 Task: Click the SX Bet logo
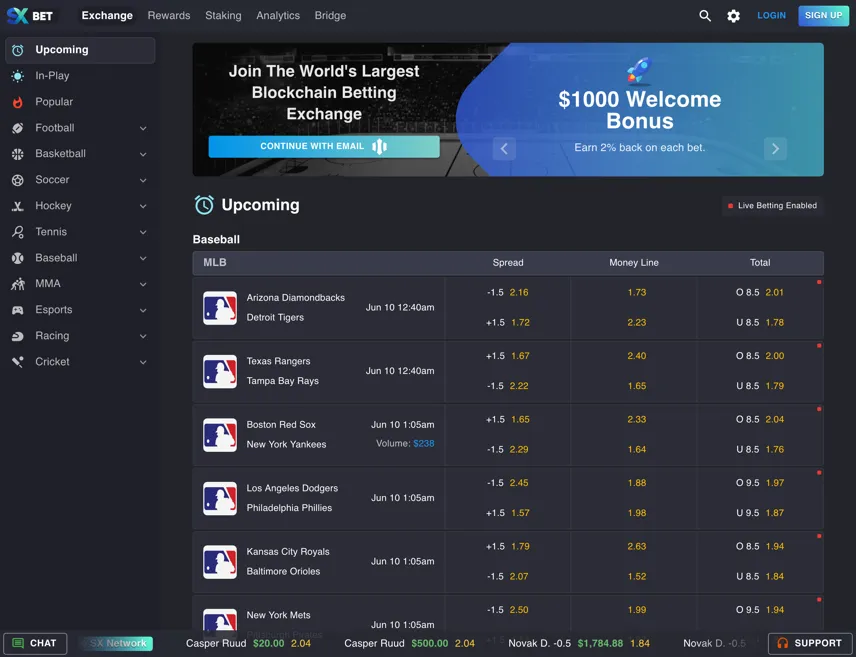tap(30, 15)
